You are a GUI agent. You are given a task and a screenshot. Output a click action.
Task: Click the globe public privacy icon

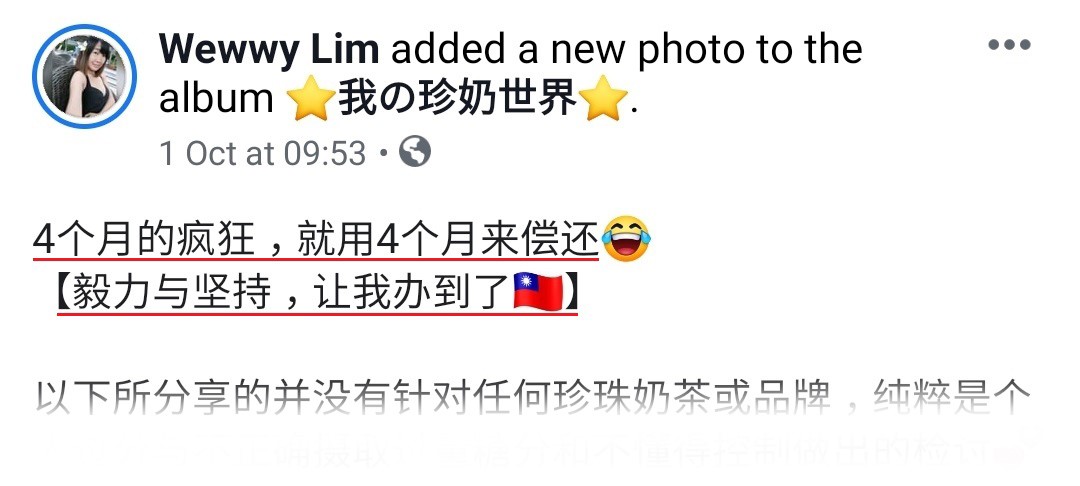[x=415, y=151]
